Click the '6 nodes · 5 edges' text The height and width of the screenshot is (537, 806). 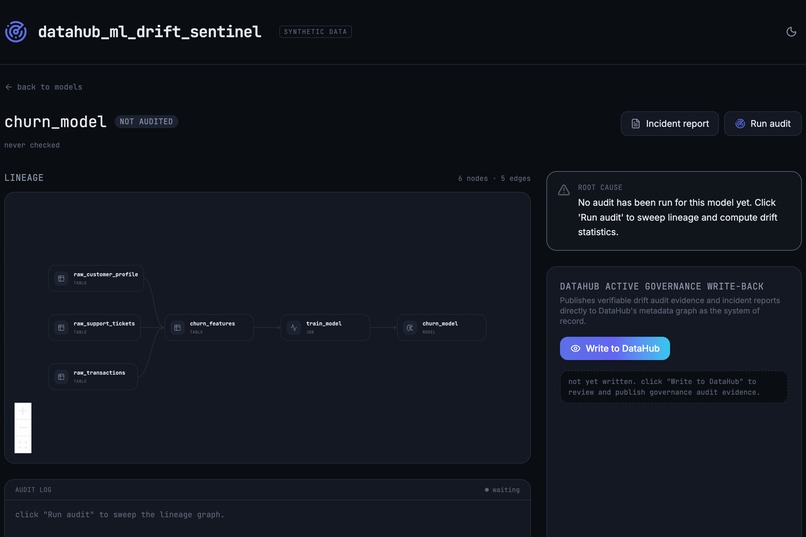coord(494,178)
